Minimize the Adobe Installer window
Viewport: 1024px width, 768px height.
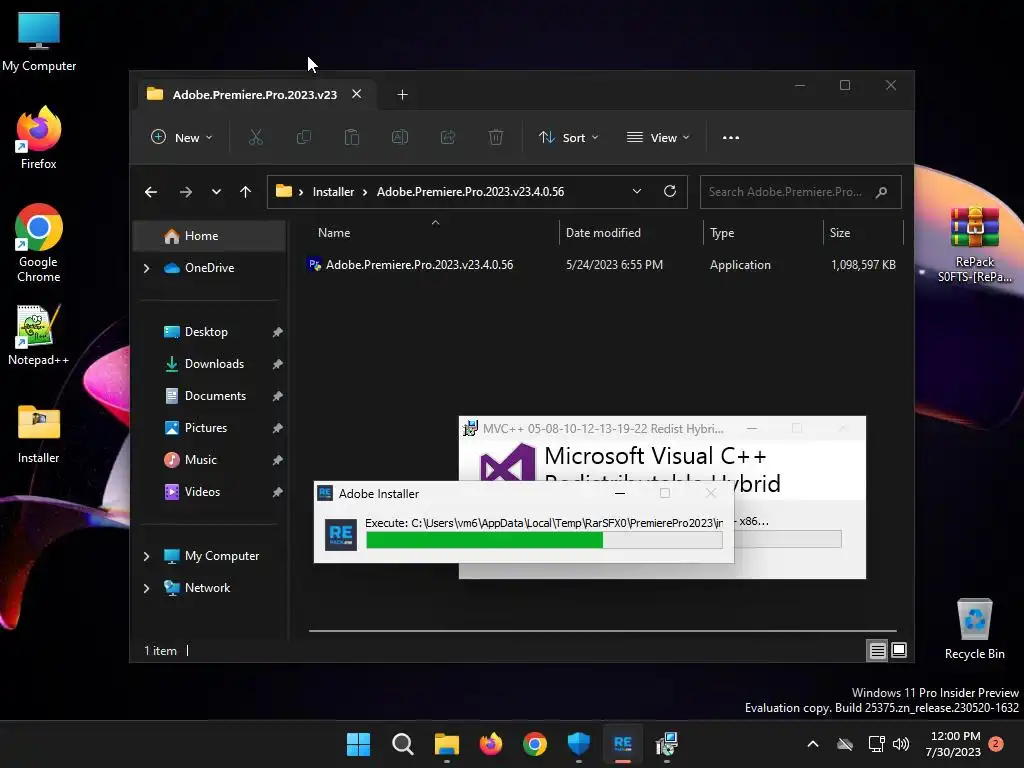[620, 494]
